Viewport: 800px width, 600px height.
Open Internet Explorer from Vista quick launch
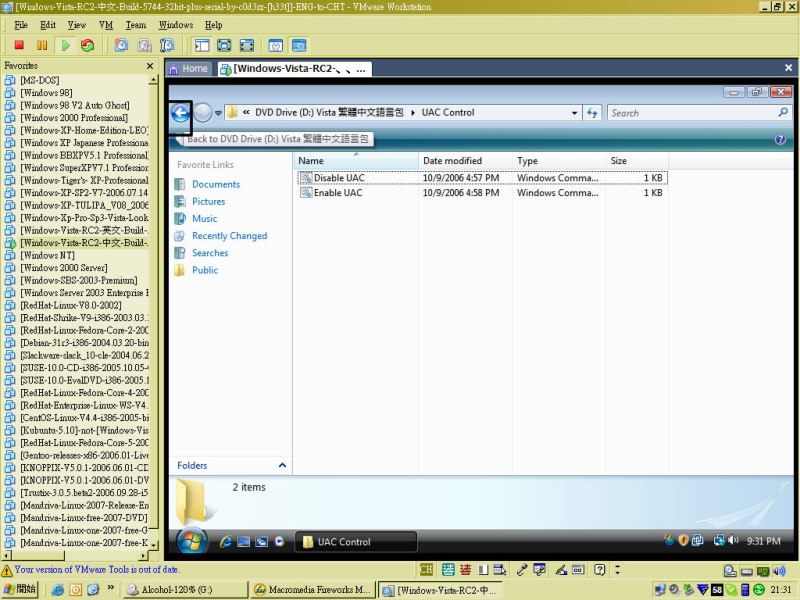[226, 542]
